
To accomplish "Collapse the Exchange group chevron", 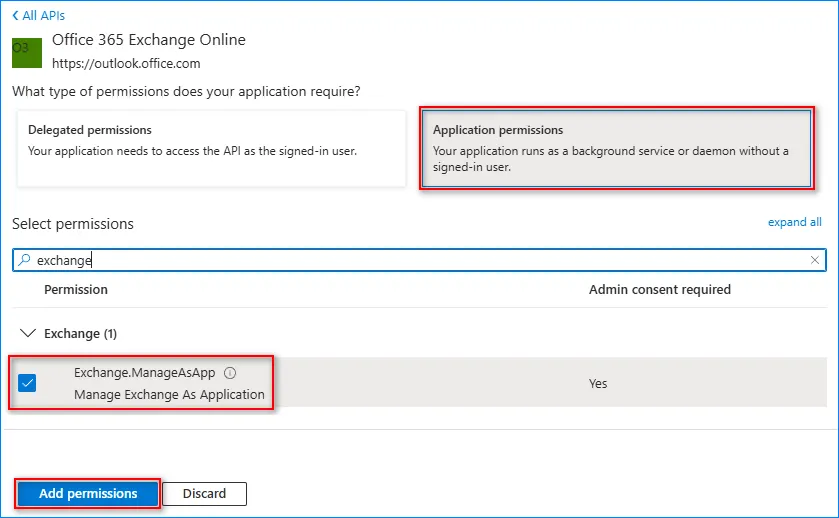I will 26,333.
